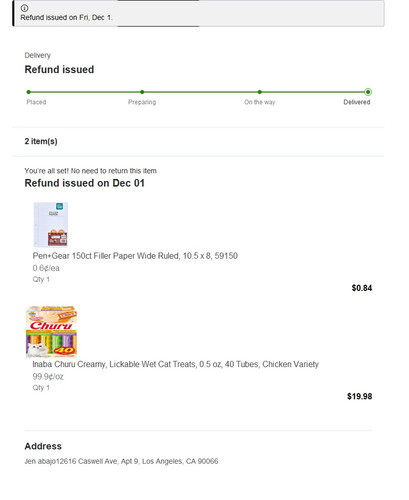Click the 2 item(s) section header
Viewport: 409px width, 500px height.
point(41,141)
